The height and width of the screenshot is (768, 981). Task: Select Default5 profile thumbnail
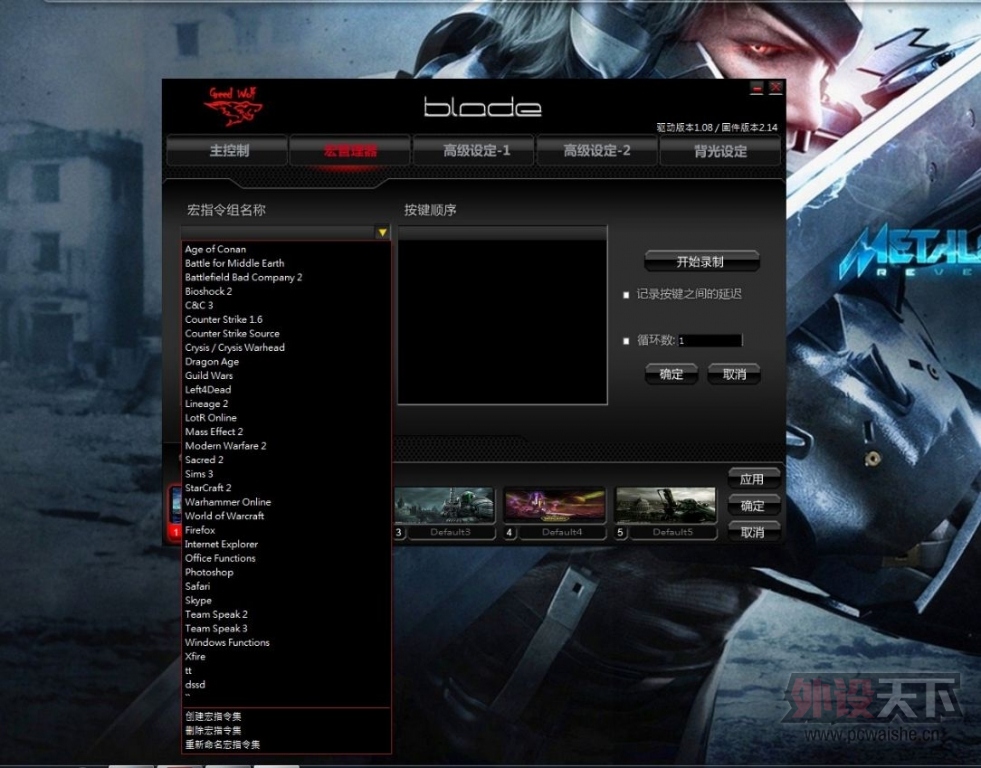pos(666,505)
